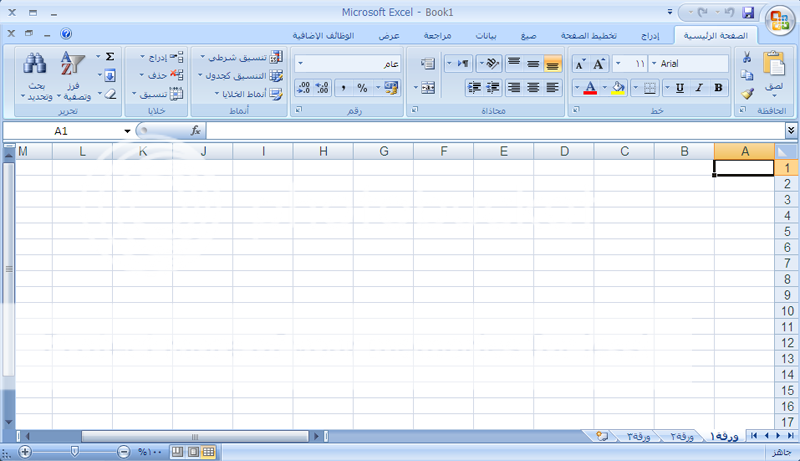Screen dimensions: 800x461
Task: Open Format as Table dropdown
Action: [x=240, y=75]
